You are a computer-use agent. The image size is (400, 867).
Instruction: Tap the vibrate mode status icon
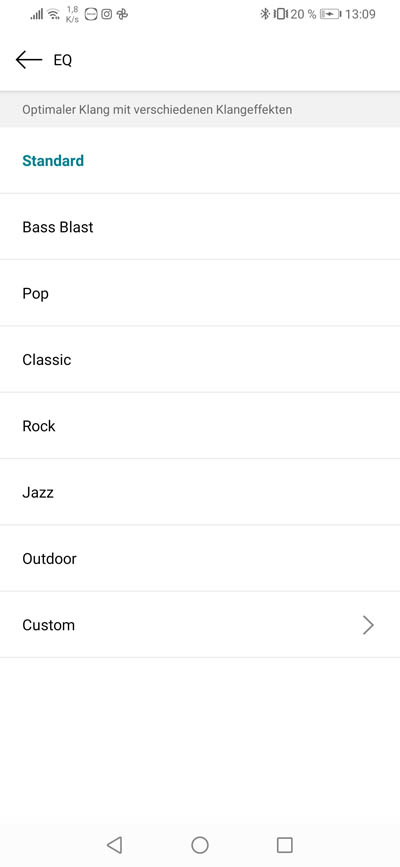tap(280, 14)
